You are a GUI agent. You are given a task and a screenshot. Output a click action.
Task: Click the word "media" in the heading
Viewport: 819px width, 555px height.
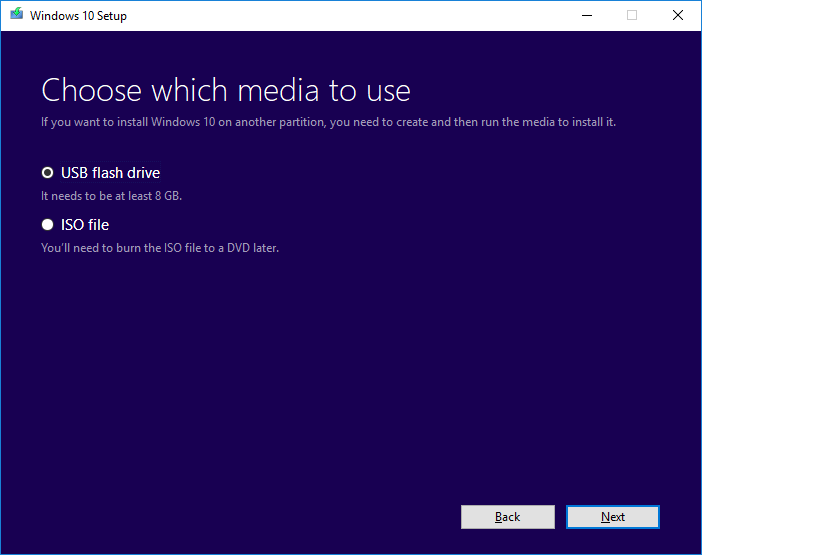tap(273, 90)
